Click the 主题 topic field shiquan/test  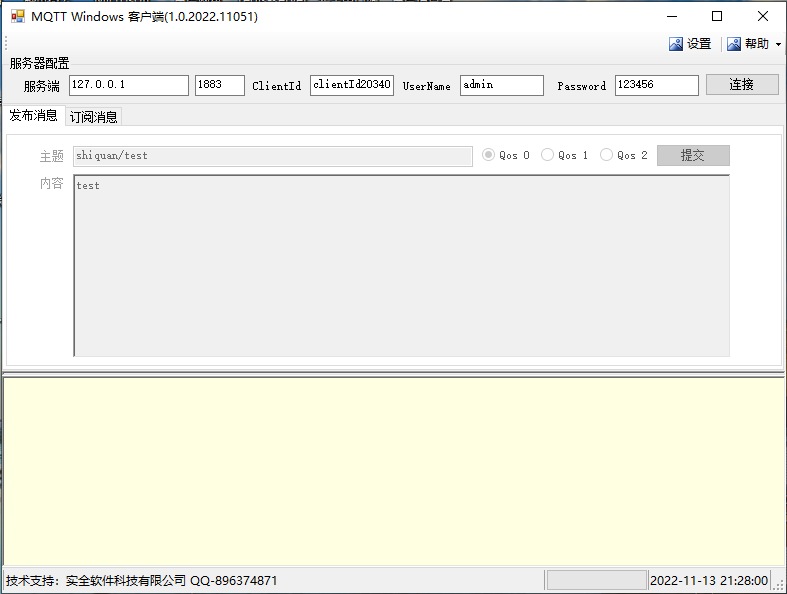272,156
